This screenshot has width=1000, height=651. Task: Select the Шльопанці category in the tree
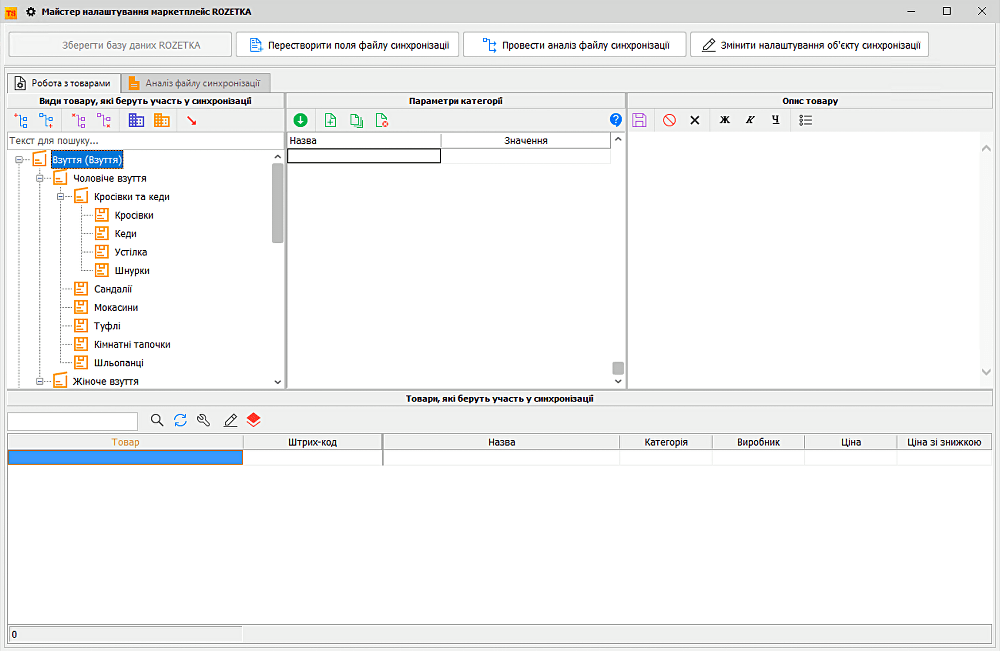[119, 363]
